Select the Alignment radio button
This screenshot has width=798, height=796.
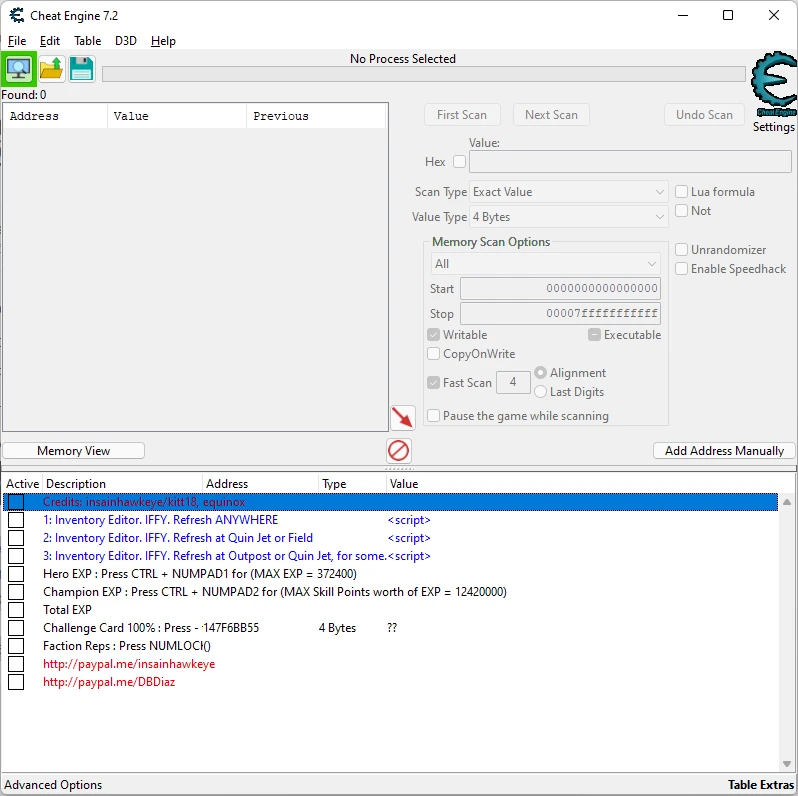pos(540,373)
